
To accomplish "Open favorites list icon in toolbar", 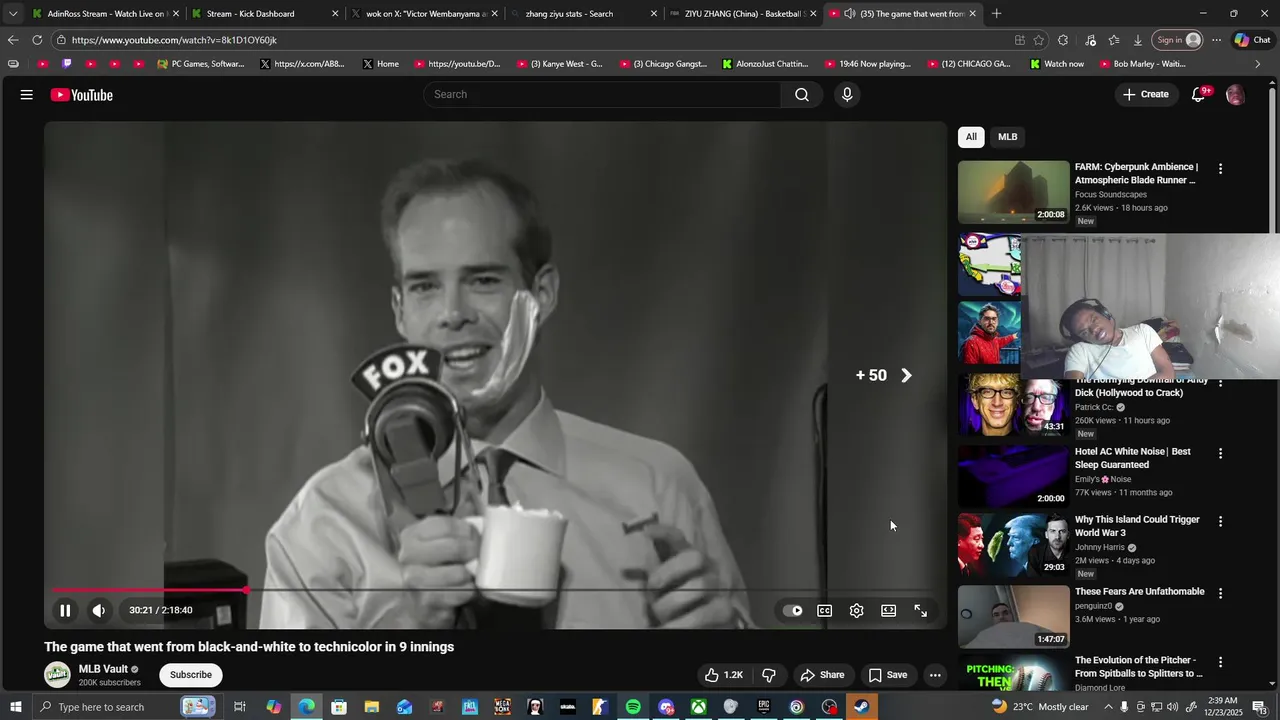I will click(1114, 40).
